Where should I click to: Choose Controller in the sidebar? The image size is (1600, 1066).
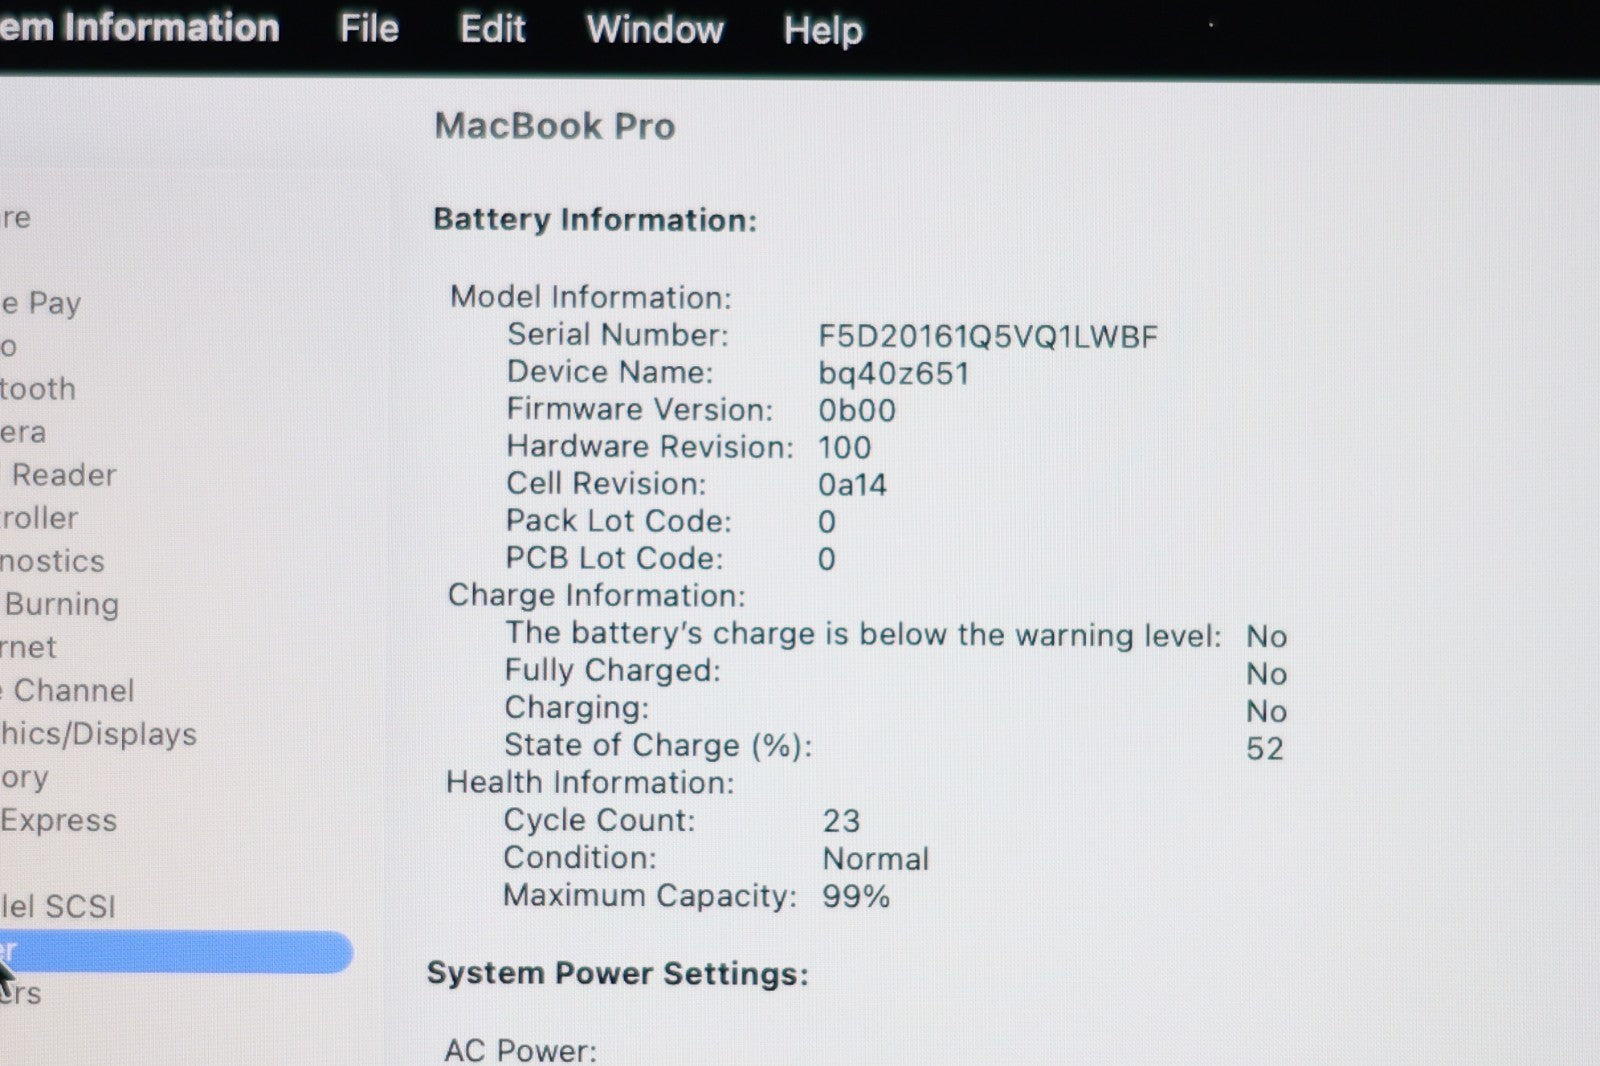tap(39, 518)
